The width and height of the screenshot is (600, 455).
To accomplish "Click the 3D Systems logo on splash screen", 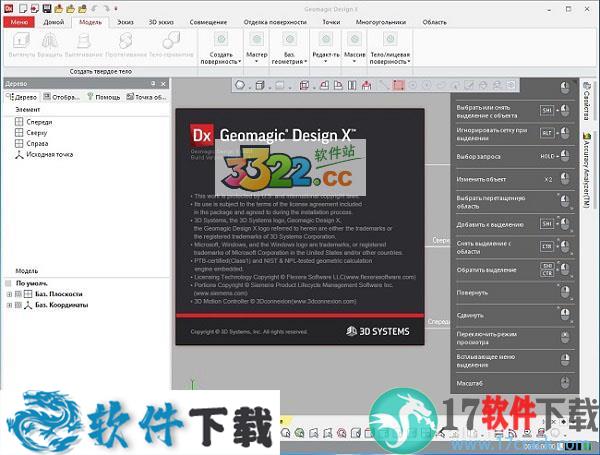I will tap(378, 331).
